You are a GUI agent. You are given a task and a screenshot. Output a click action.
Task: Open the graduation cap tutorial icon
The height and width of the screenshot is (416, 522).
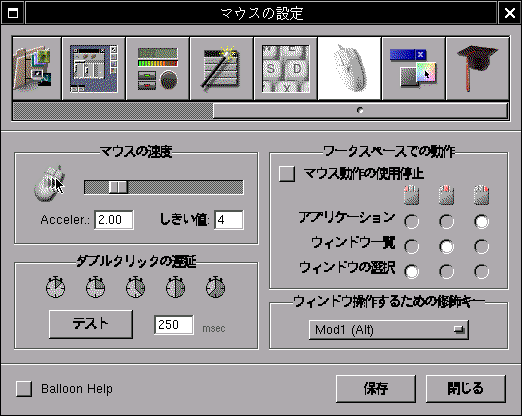point(477,68)
